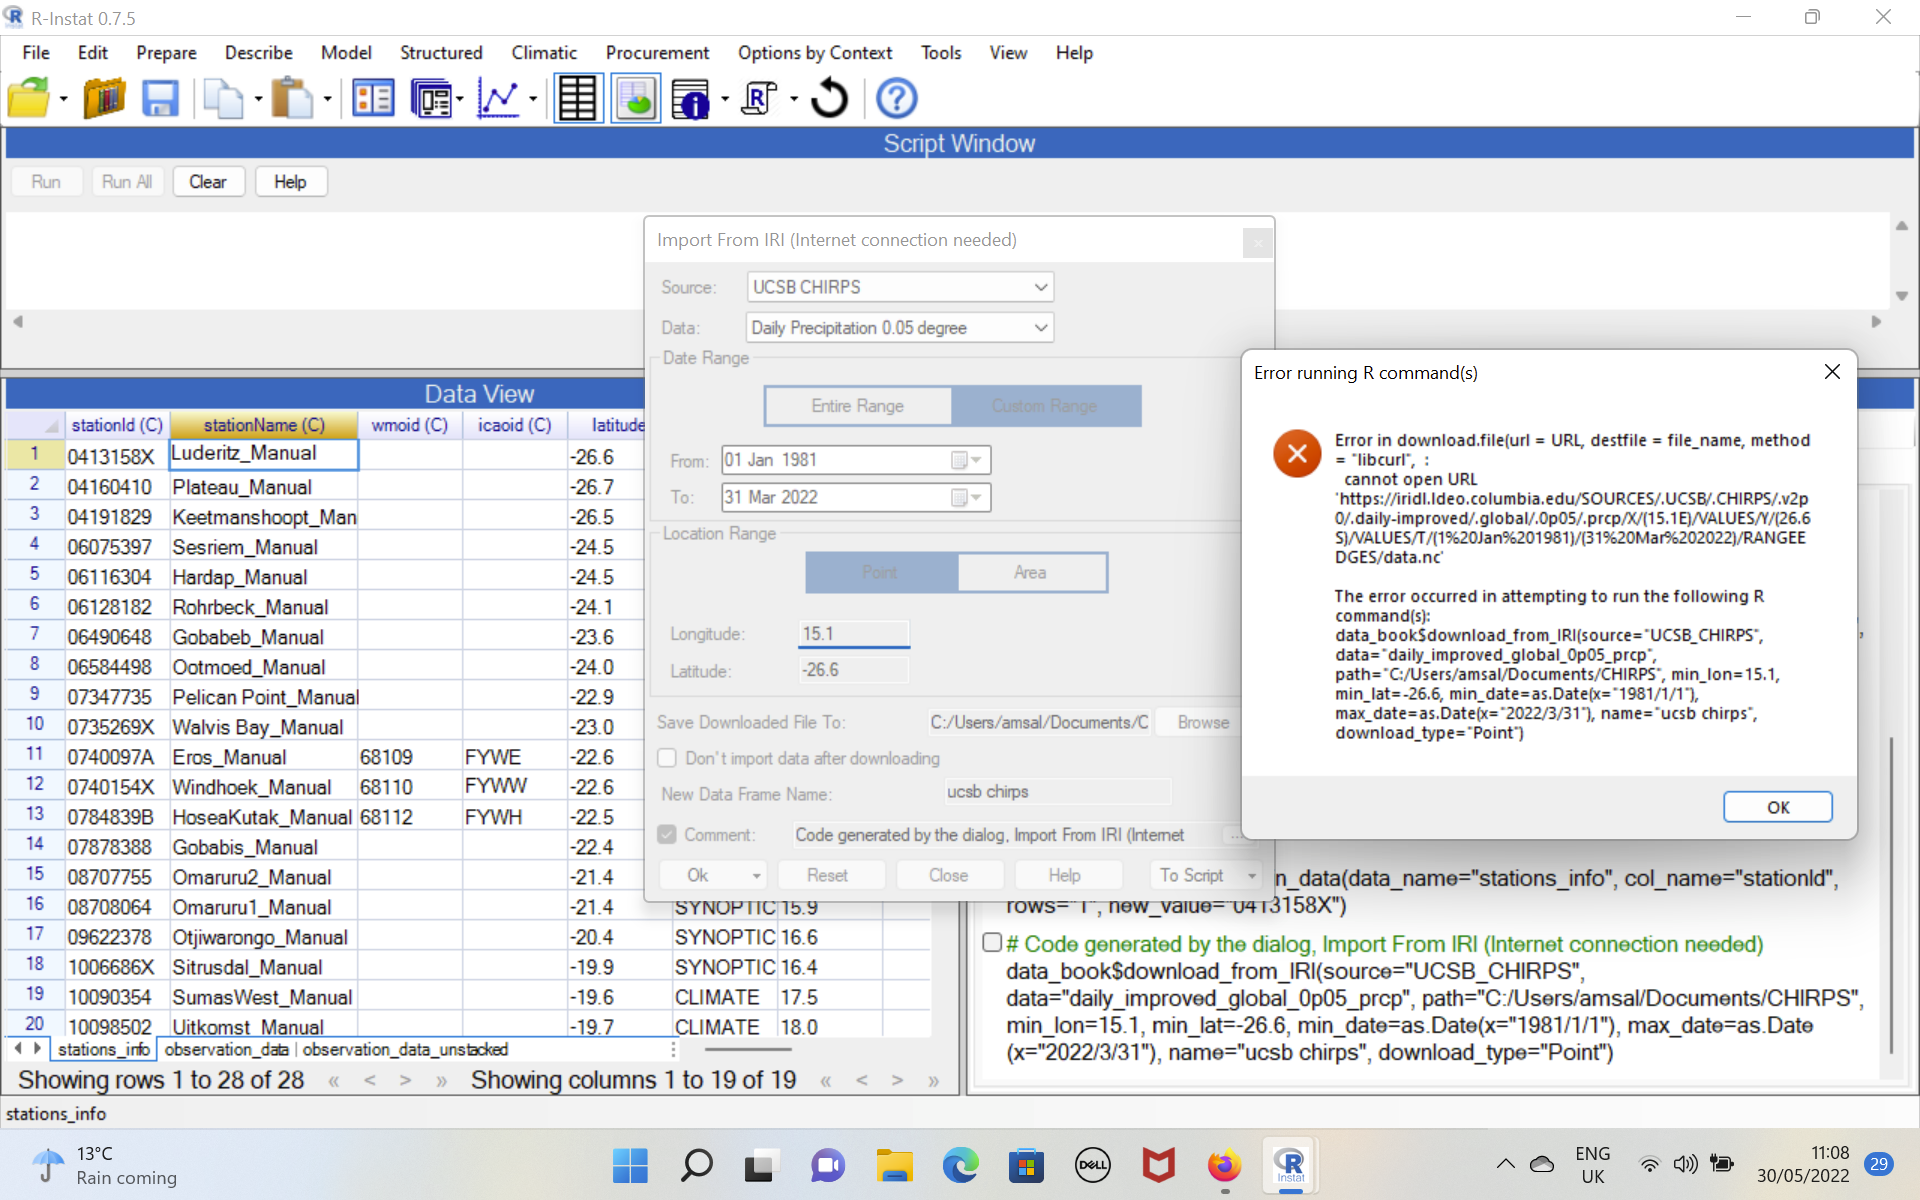Open the R script viewer icon
Viewport: 1920px width, 1200px height.
pos(758,97)
